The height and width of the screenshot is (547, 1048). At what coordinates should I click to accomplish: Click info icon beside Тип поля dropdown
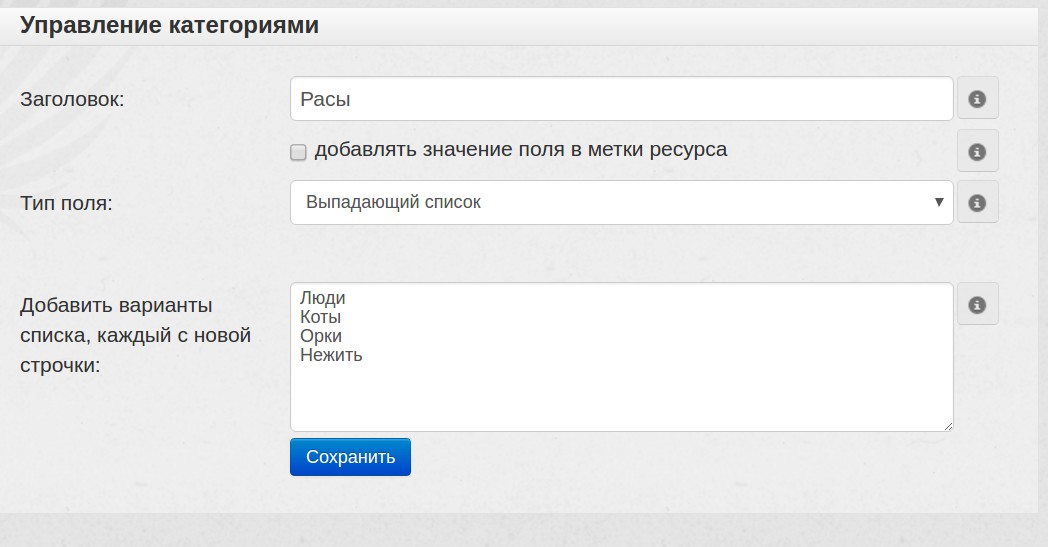pos(978,202)
